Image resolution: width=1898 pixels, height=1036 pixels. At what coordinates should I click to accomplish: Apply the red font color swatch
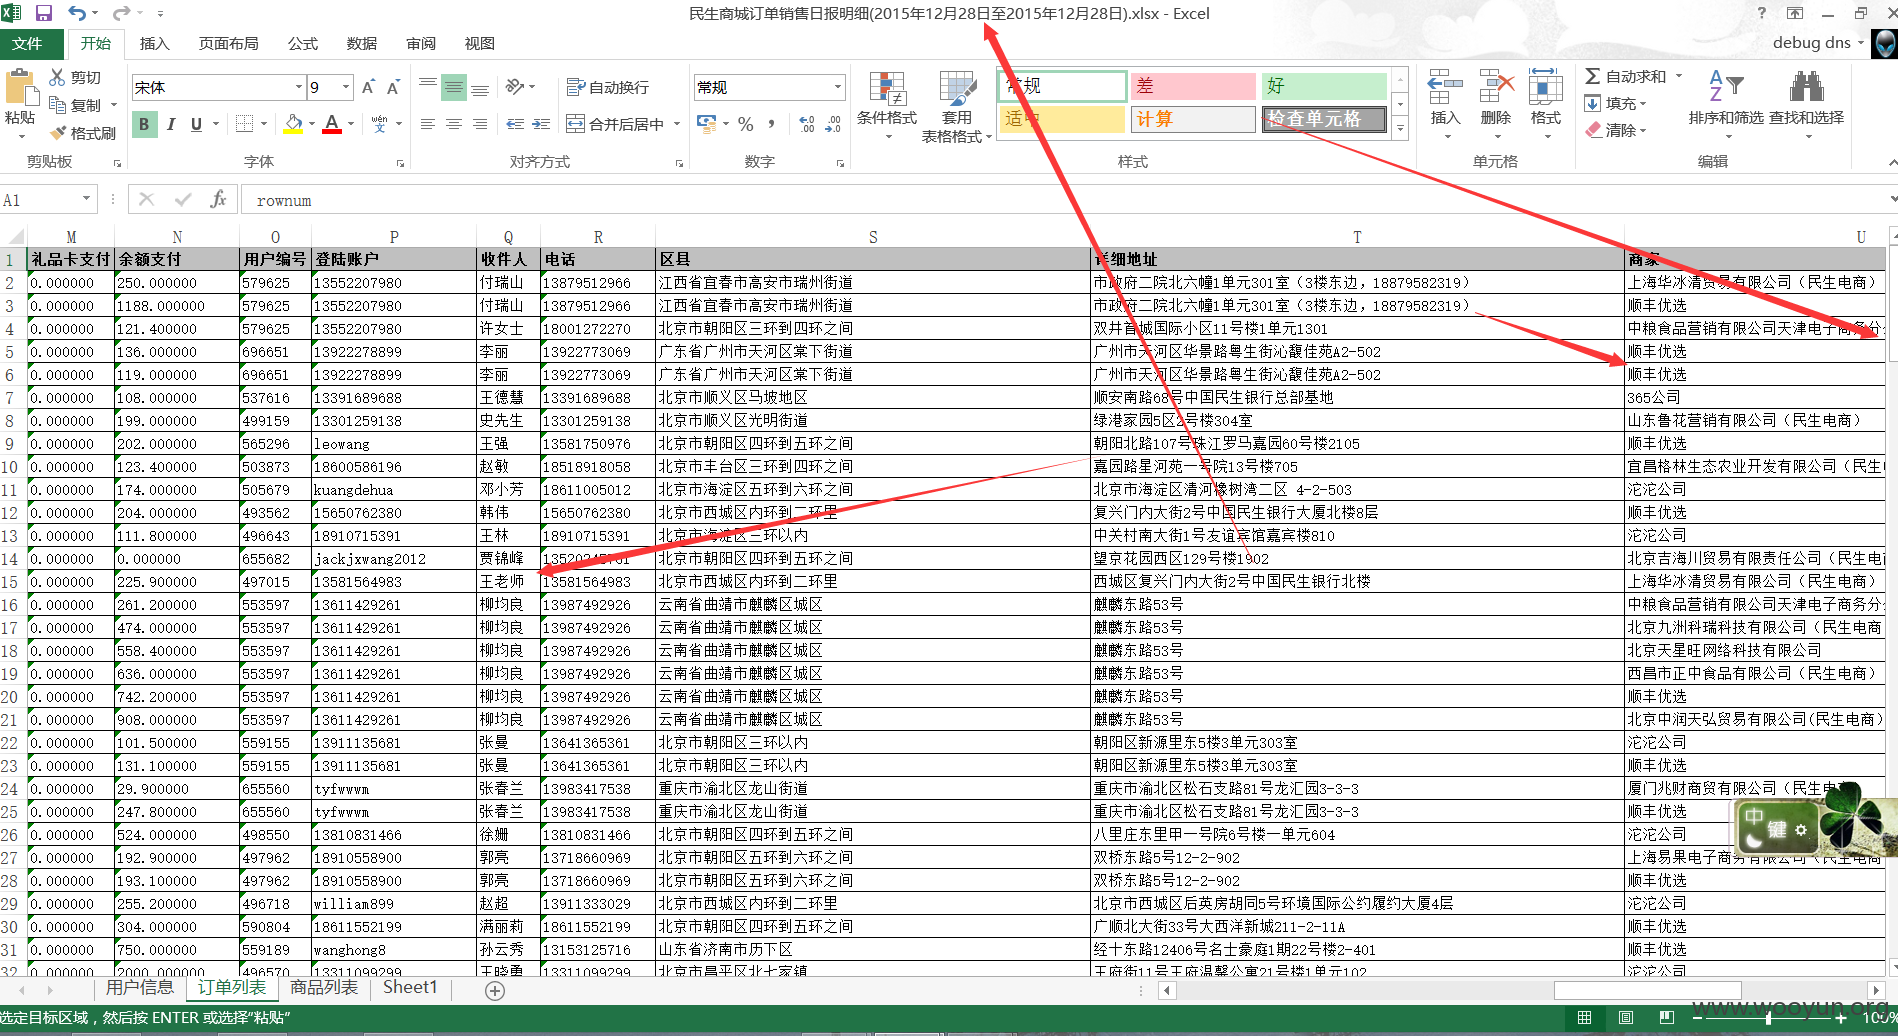point(333,124)
